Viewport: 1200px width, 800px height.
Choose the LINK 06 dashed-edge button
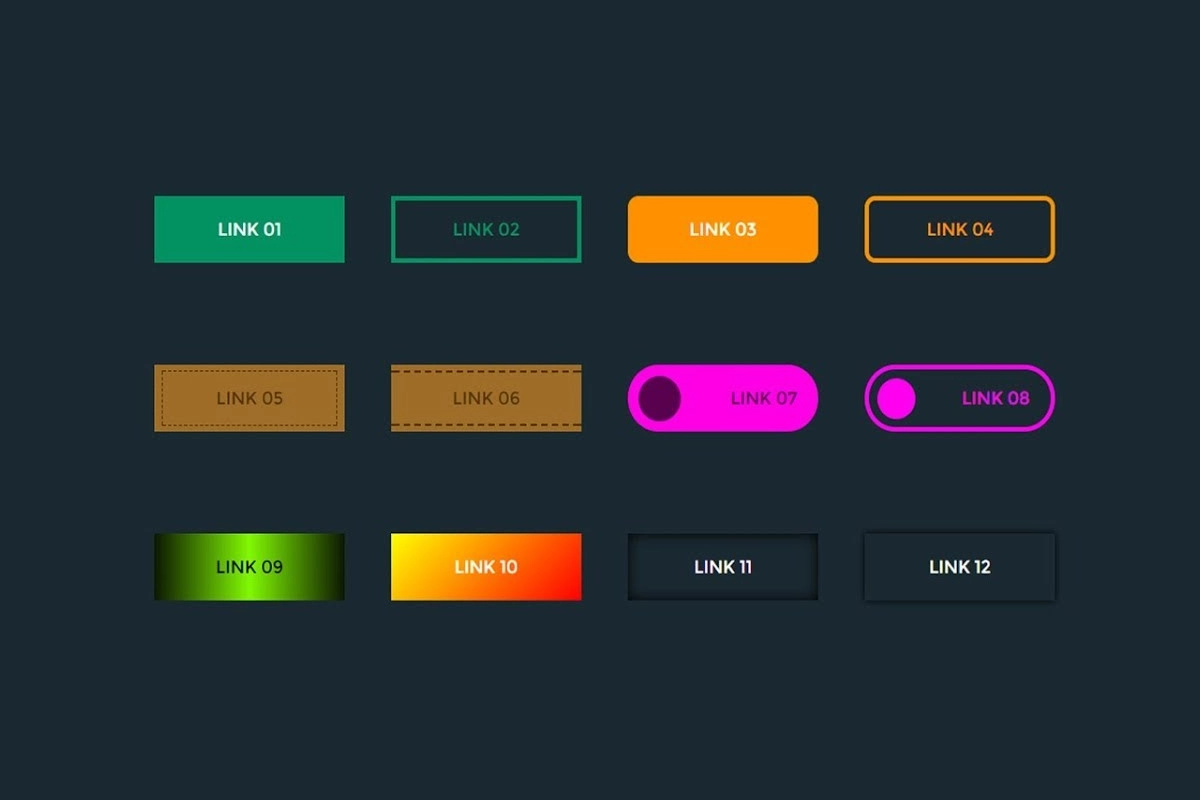[486, 398]
